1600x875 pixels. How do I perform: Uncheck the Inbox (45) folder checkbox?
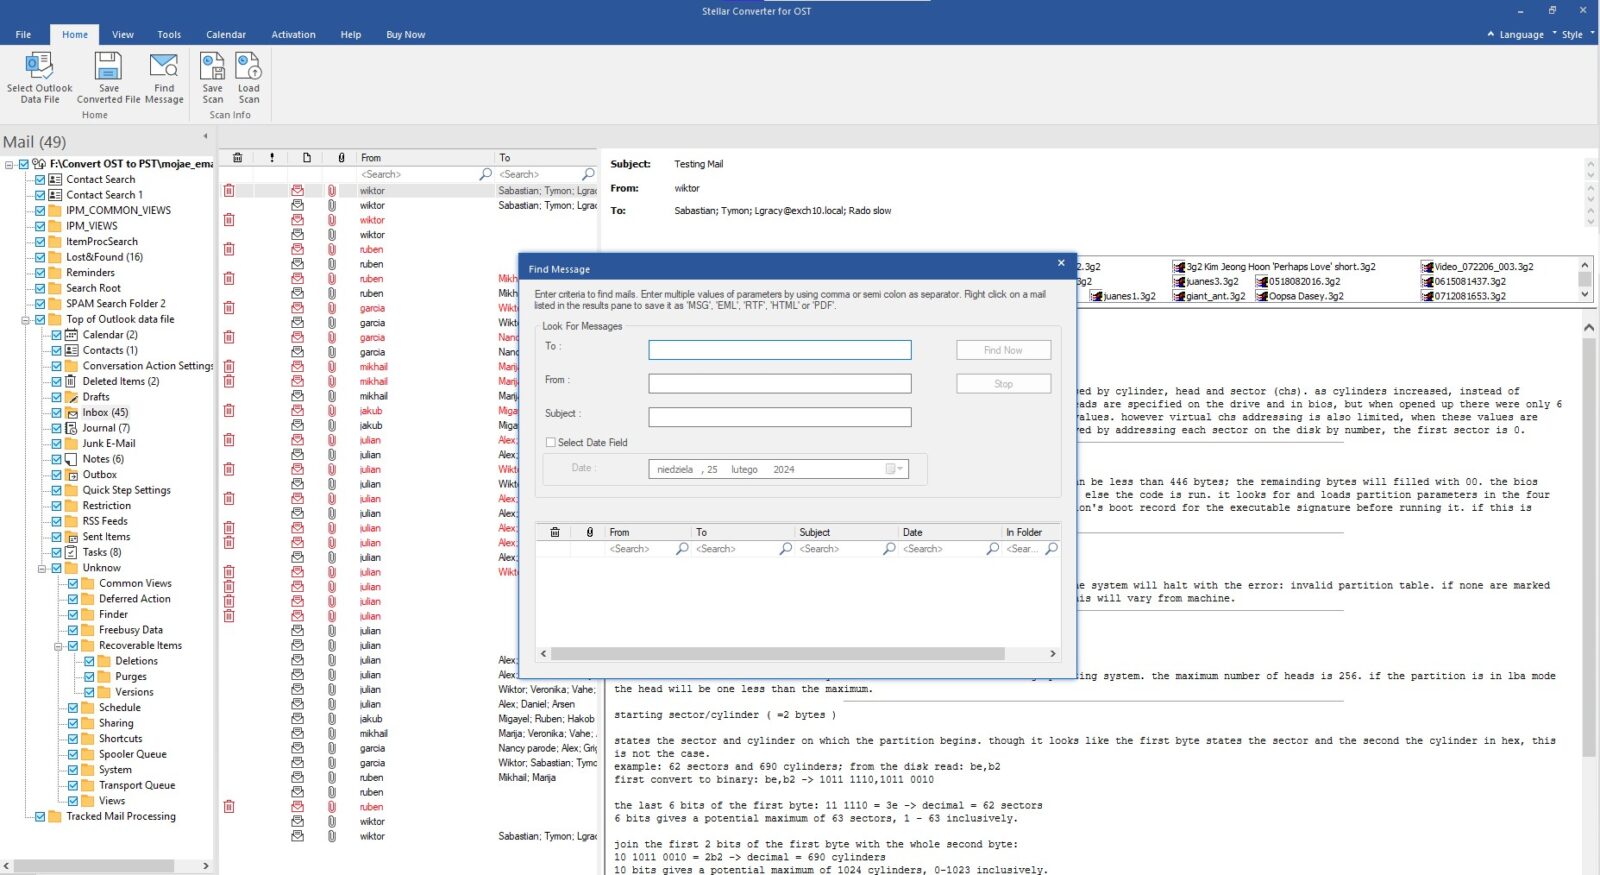(57, 412)
